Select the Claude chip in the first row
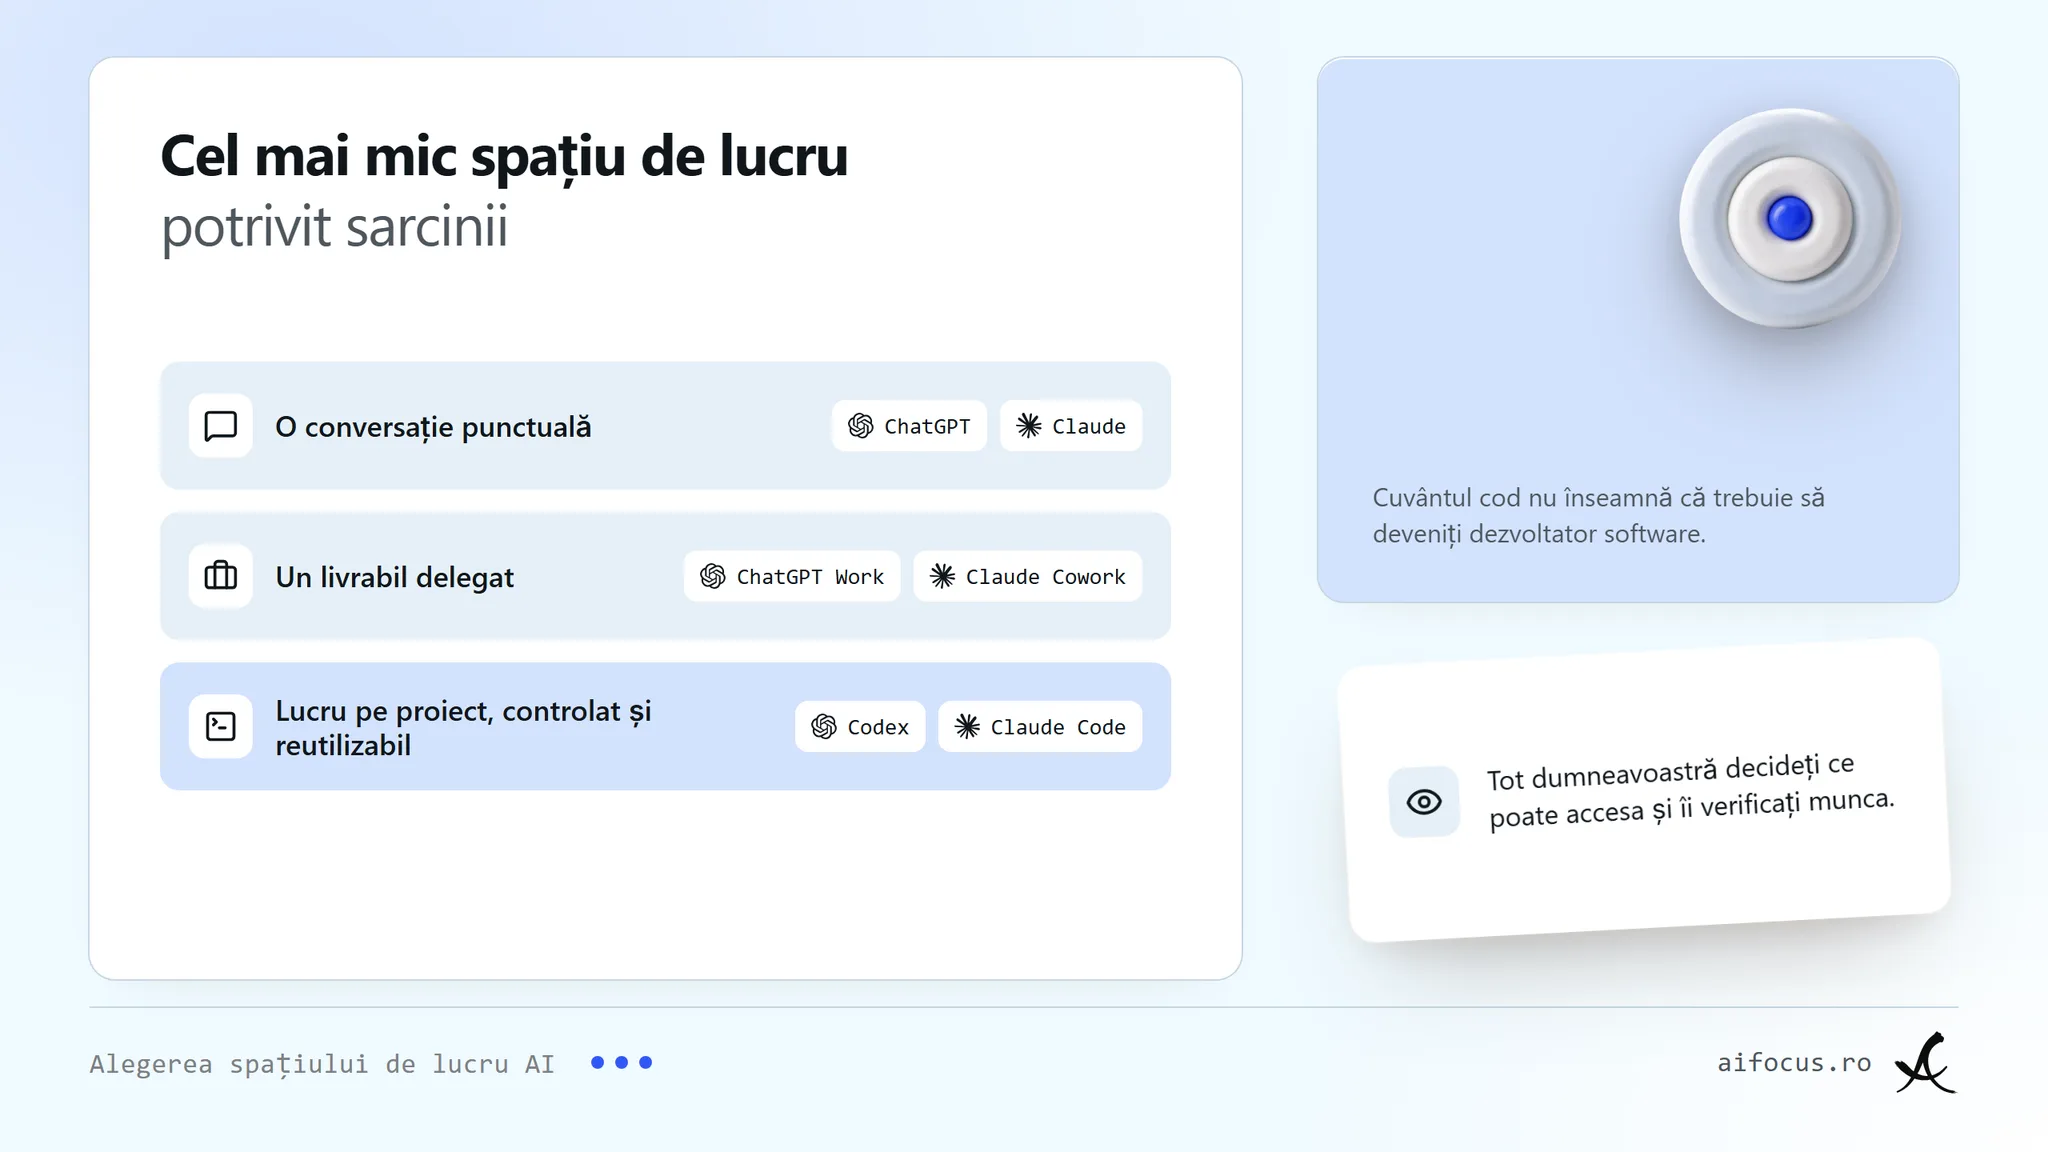 click(1071, 426)
